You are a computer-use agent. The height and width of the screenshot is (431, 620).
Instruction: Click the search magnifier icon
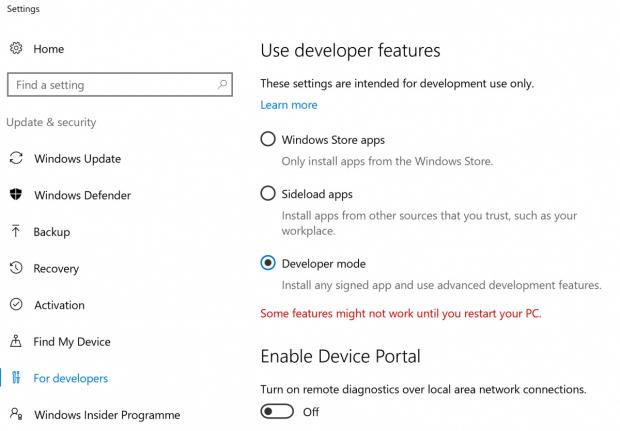[222, 85]
